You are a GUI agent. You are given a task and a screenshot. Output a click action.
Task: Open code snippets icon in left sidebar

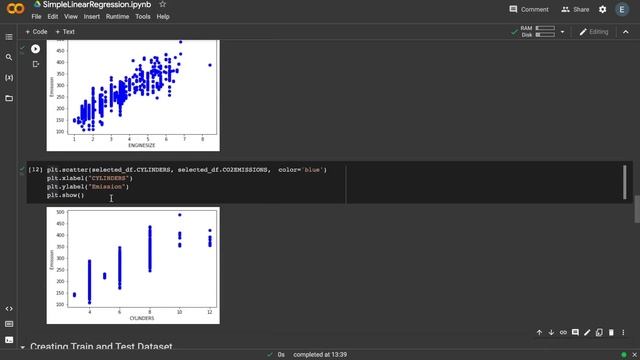9,309
